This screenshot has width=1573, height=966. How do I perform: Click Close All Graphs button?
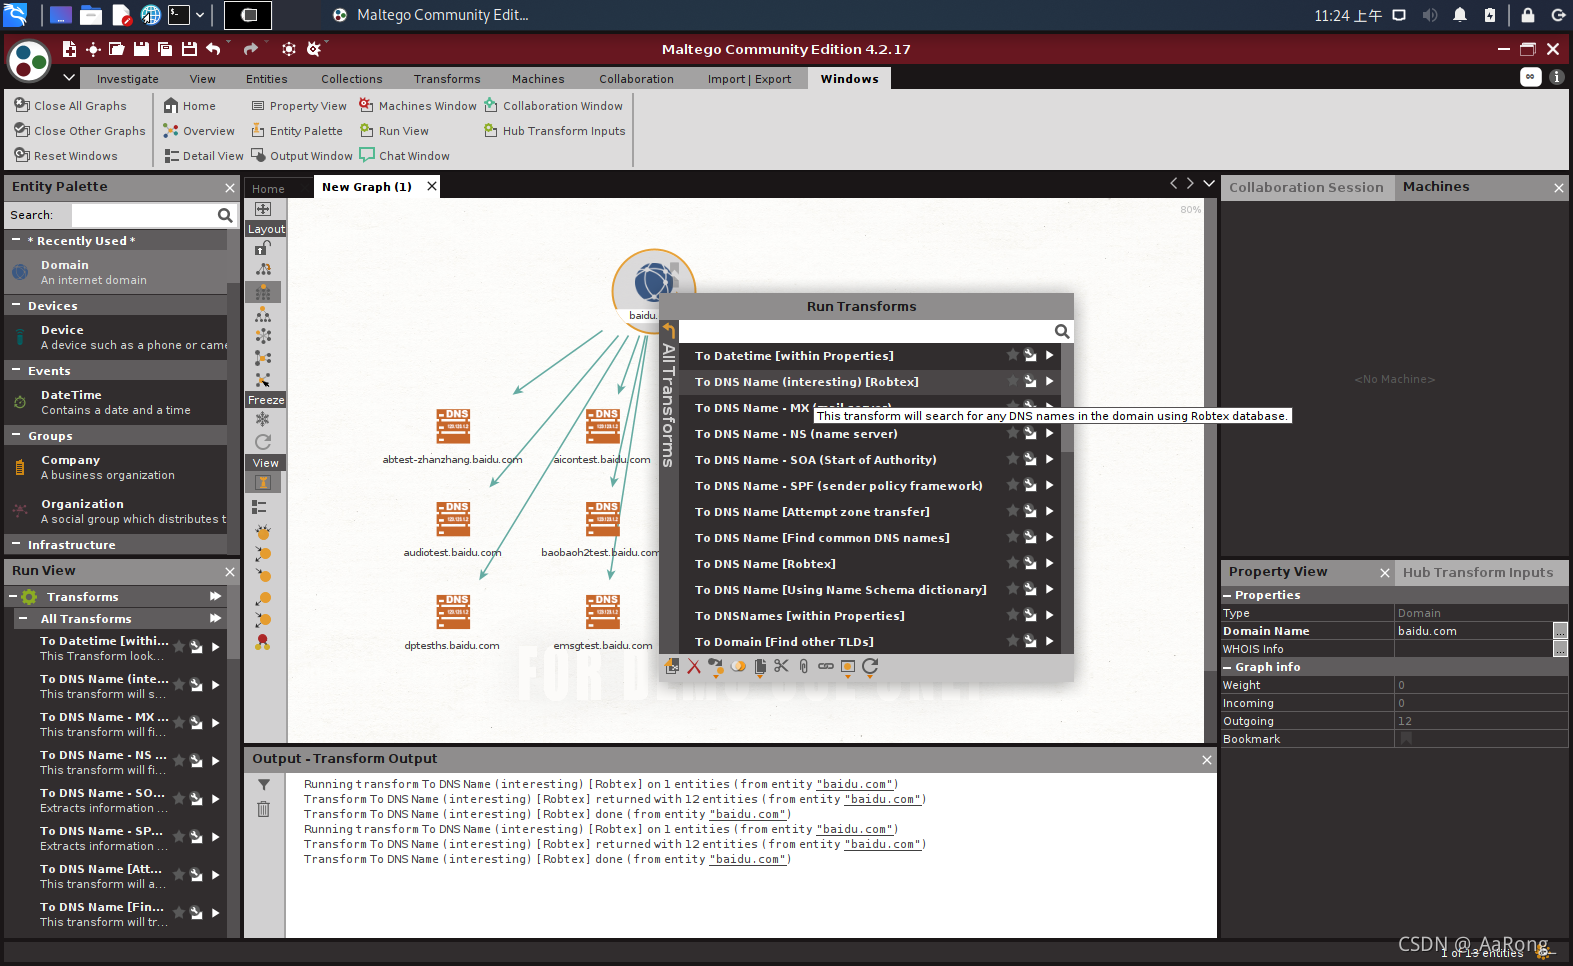pyautogui.click(x=71, y=106)
